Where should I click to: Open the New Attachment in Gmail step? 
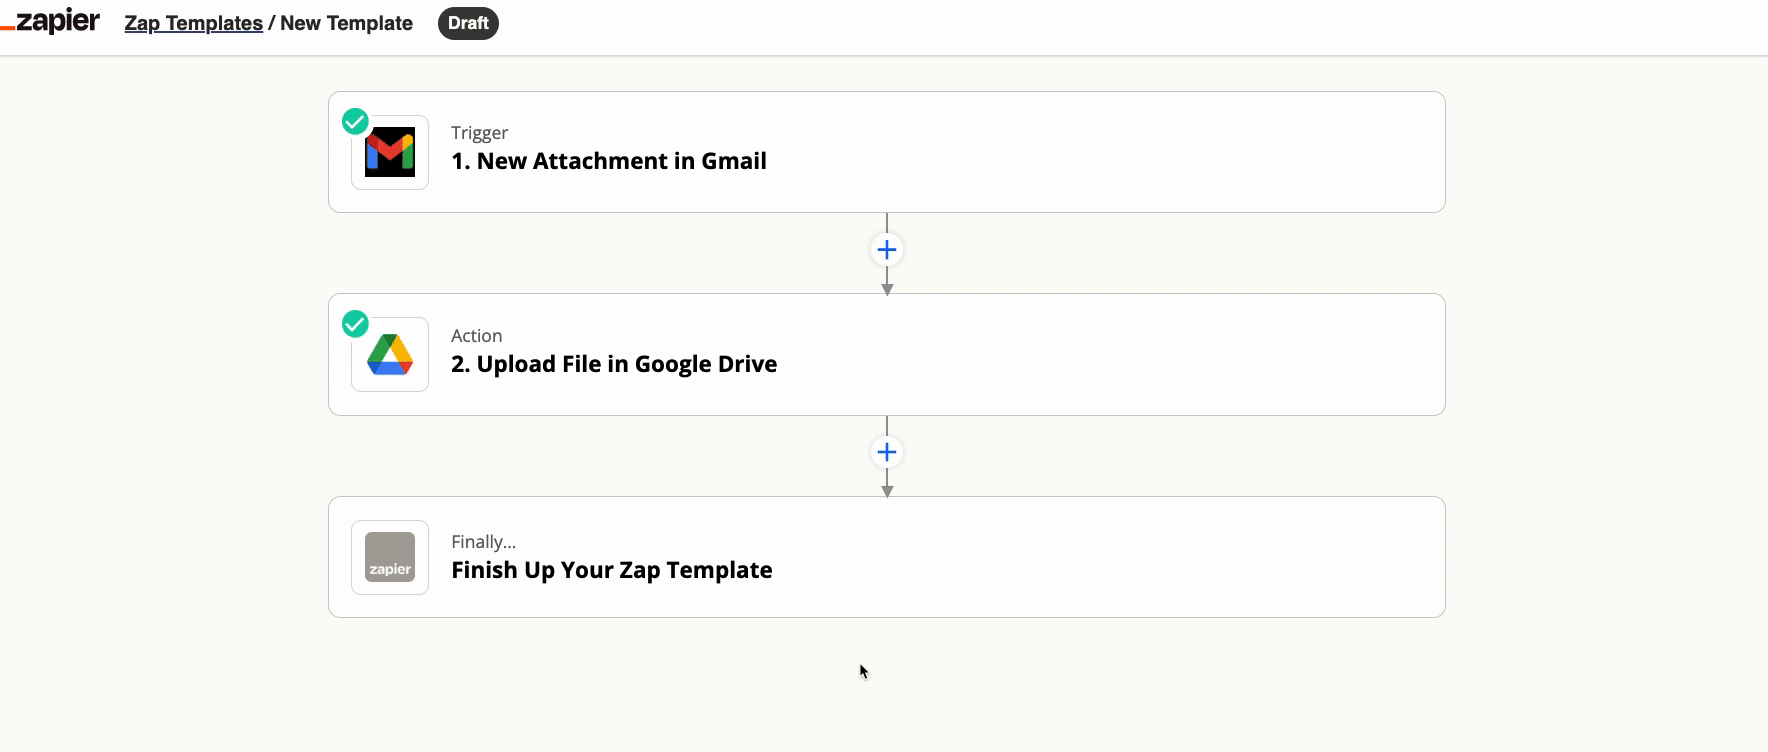[608, 161]
